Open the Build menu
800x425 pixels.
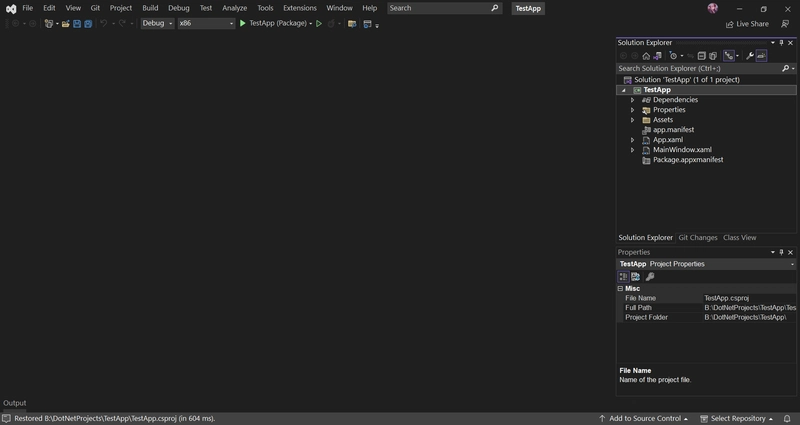click(x=150, y=8)
